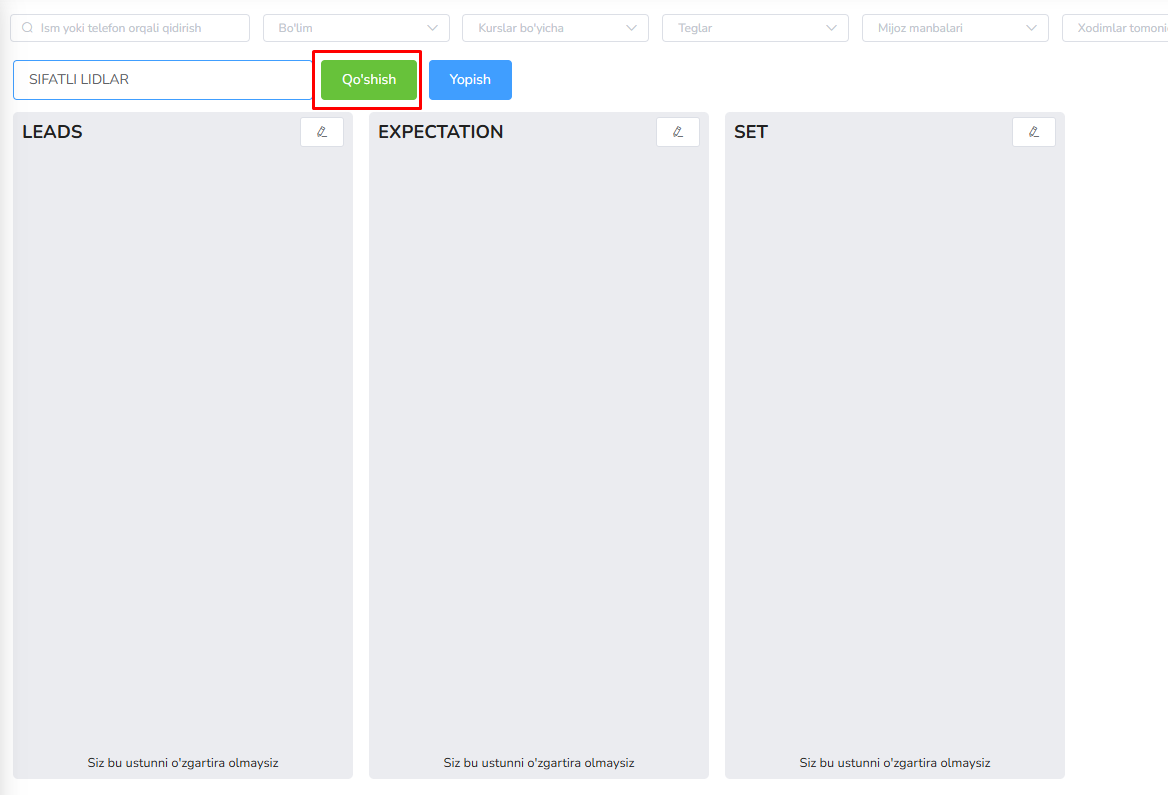Click the blue Yopish button
1168x795 pixels.
pos(470,80)
